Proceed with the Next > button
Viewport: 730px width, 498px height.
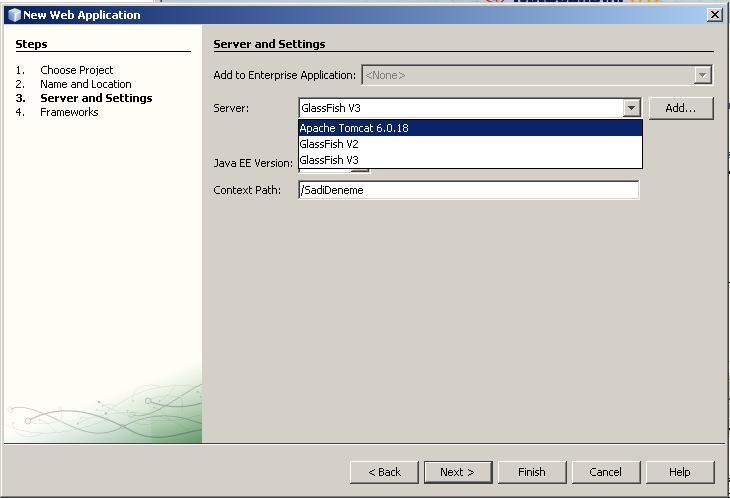click(x=458, y=472)
